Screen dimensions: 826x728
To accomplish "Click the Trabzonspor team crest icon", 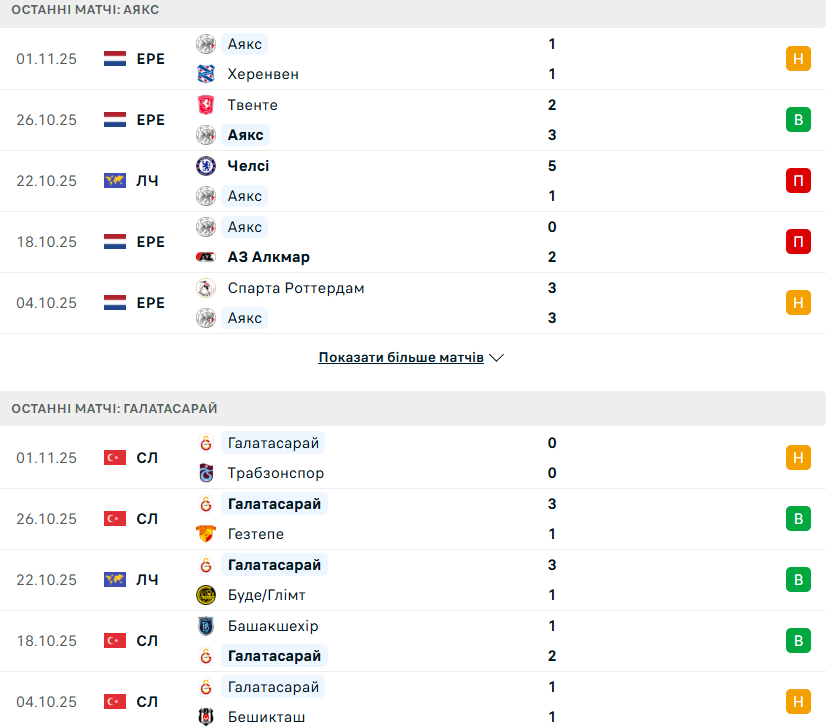I will [x=206, y=473].
